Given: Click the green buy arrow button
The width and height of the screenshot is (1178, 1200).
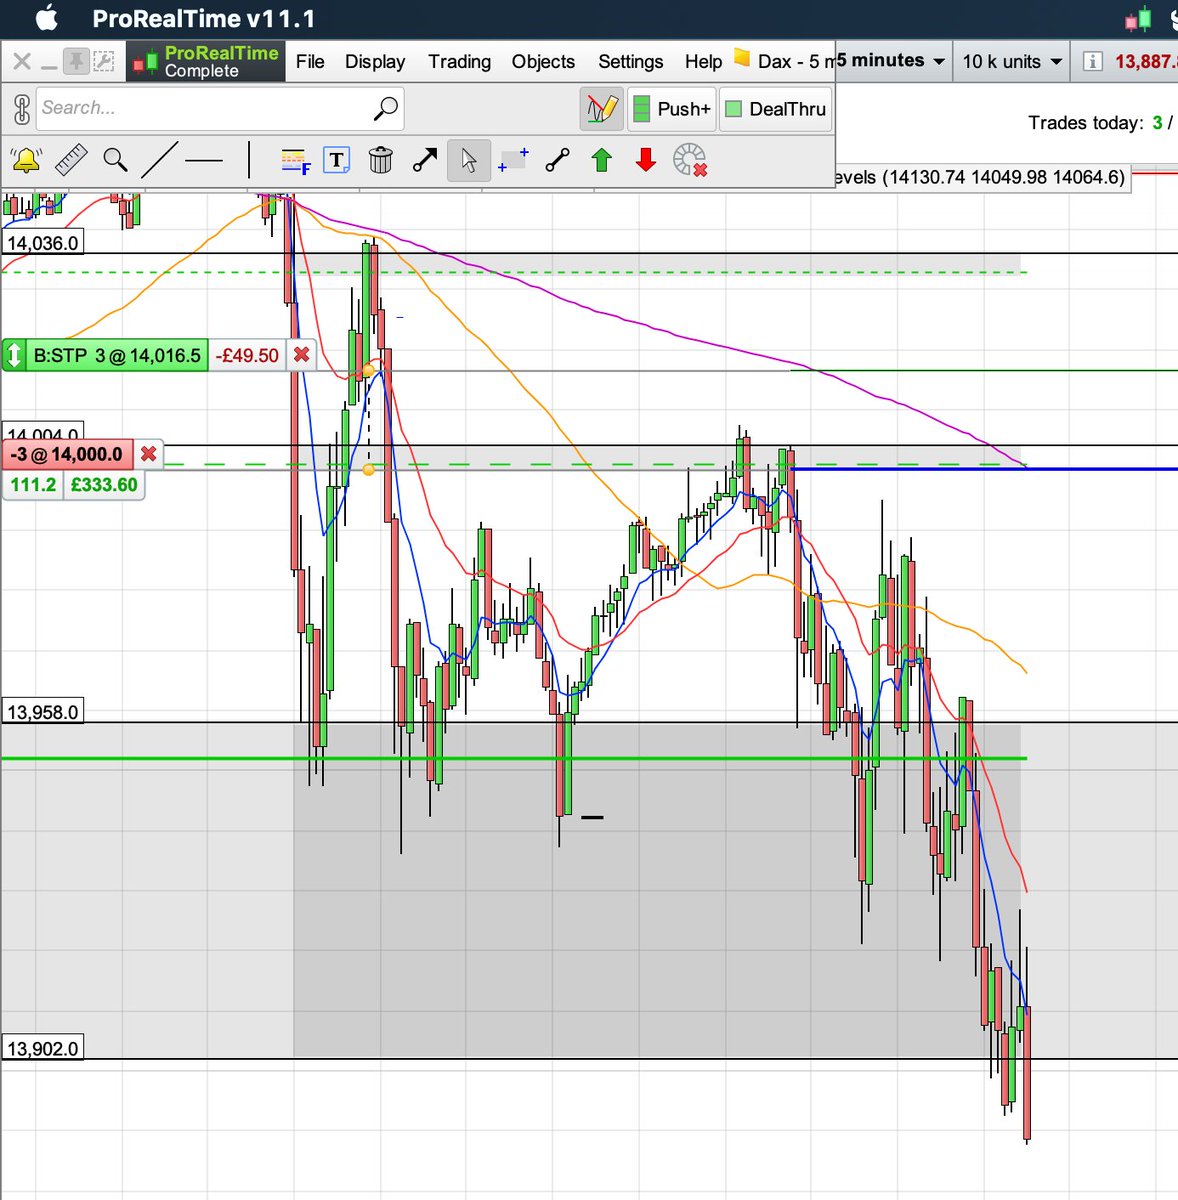Looking at the screenshot, I should (599, 160).
